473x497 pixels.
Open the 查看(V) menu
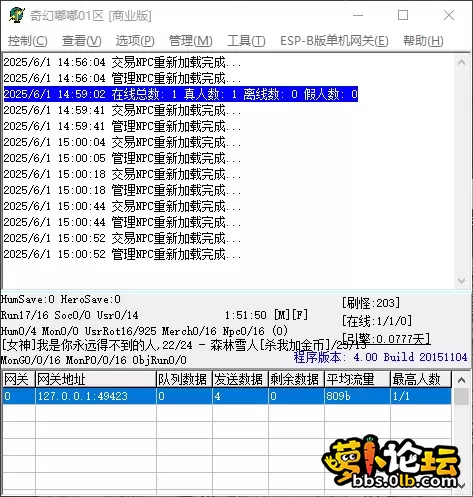pos(82,41)
